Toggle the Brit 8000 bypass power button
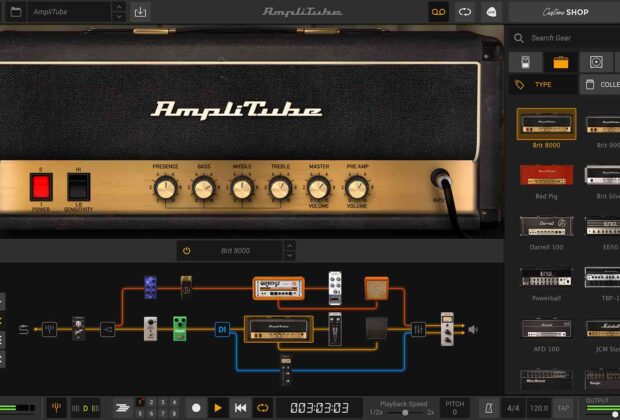The image size is (620, 420). (x=187, y=251)
